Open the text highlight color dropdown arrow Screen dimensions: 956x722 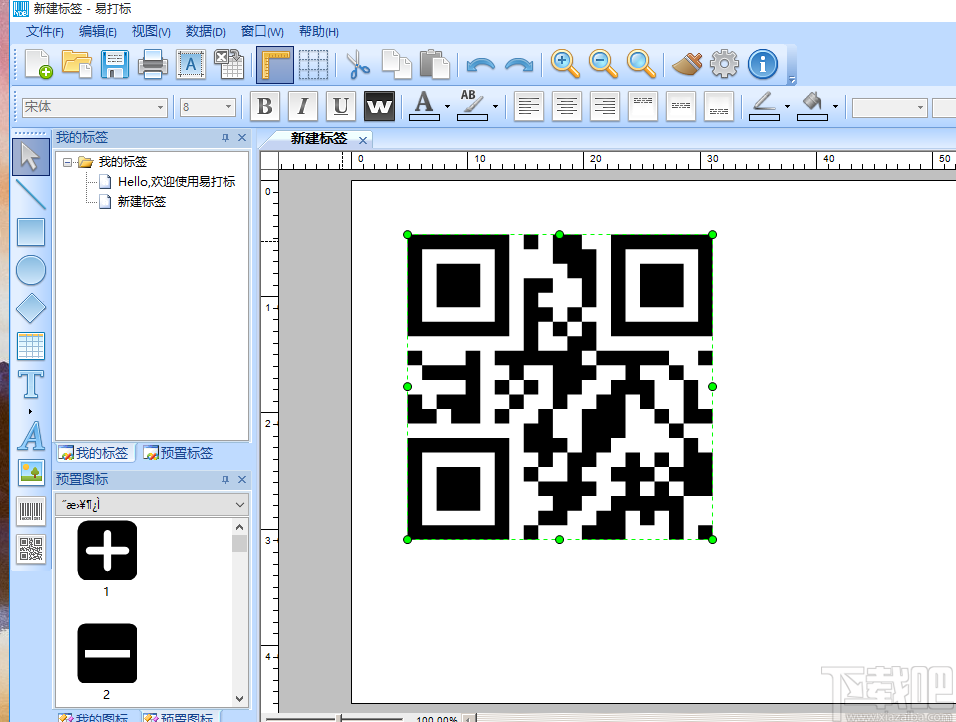point(495,107)
